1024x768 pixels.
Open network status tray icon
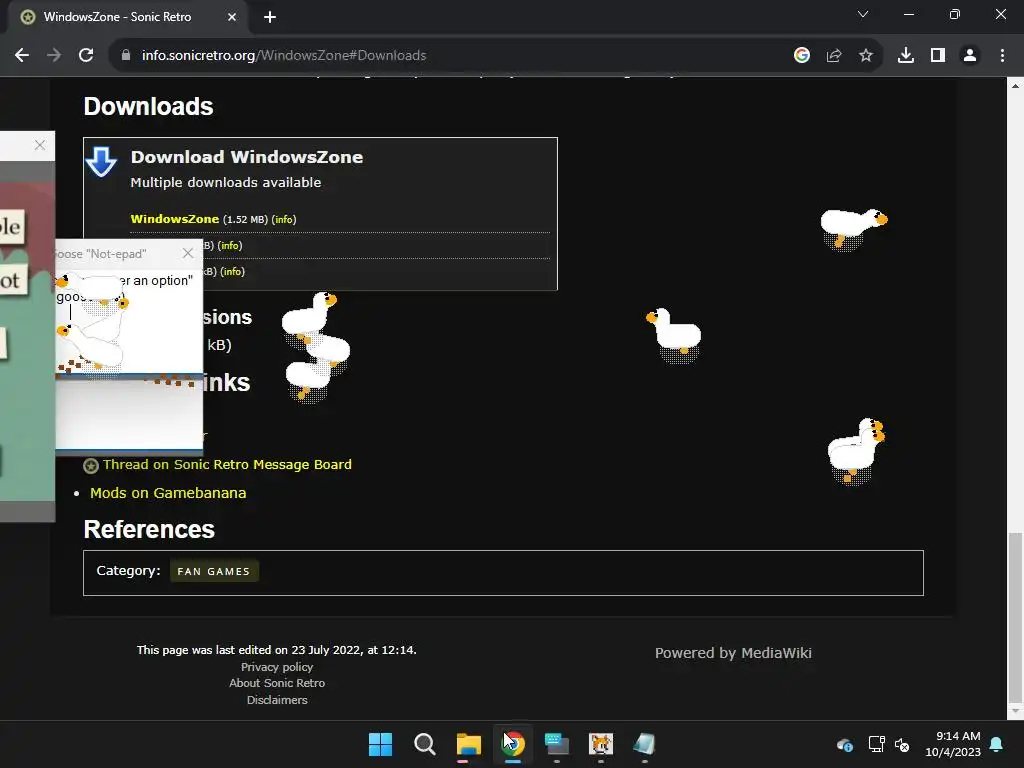click(x=876, y=744)
